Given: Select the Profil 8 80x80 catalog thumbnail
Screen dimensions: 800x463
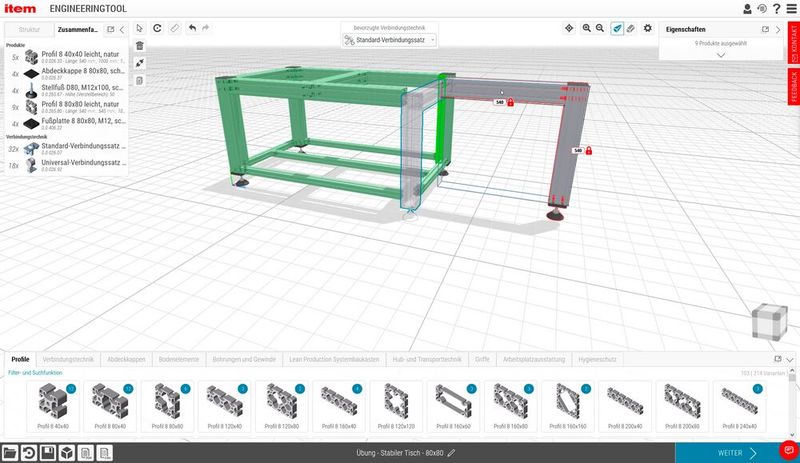Looking at the screenshot, I should point(167,405).
